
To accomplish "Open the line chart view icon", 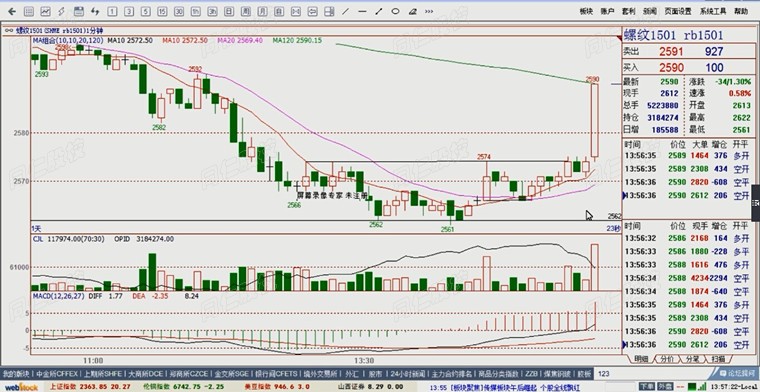I will pos(46,11).
